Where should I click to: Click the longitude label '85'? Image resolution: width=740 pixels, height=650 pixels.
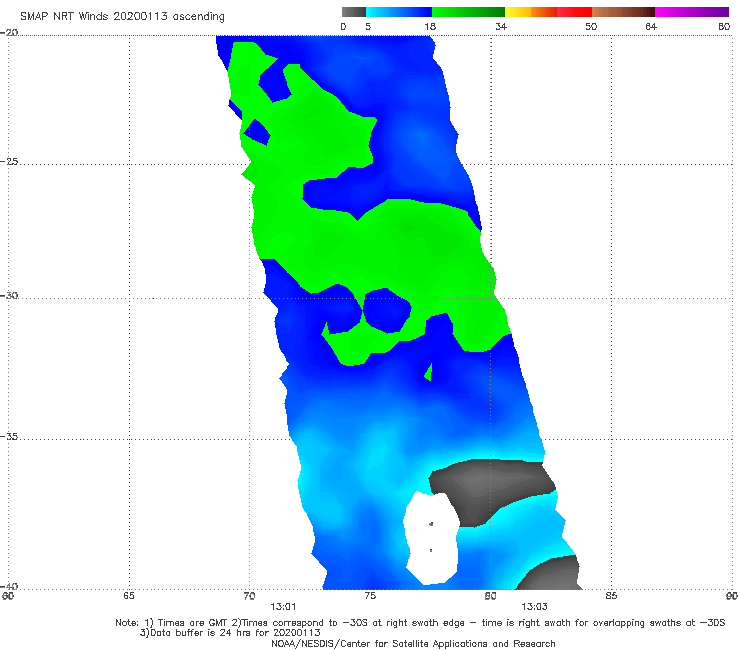click(x=611, y=596)
